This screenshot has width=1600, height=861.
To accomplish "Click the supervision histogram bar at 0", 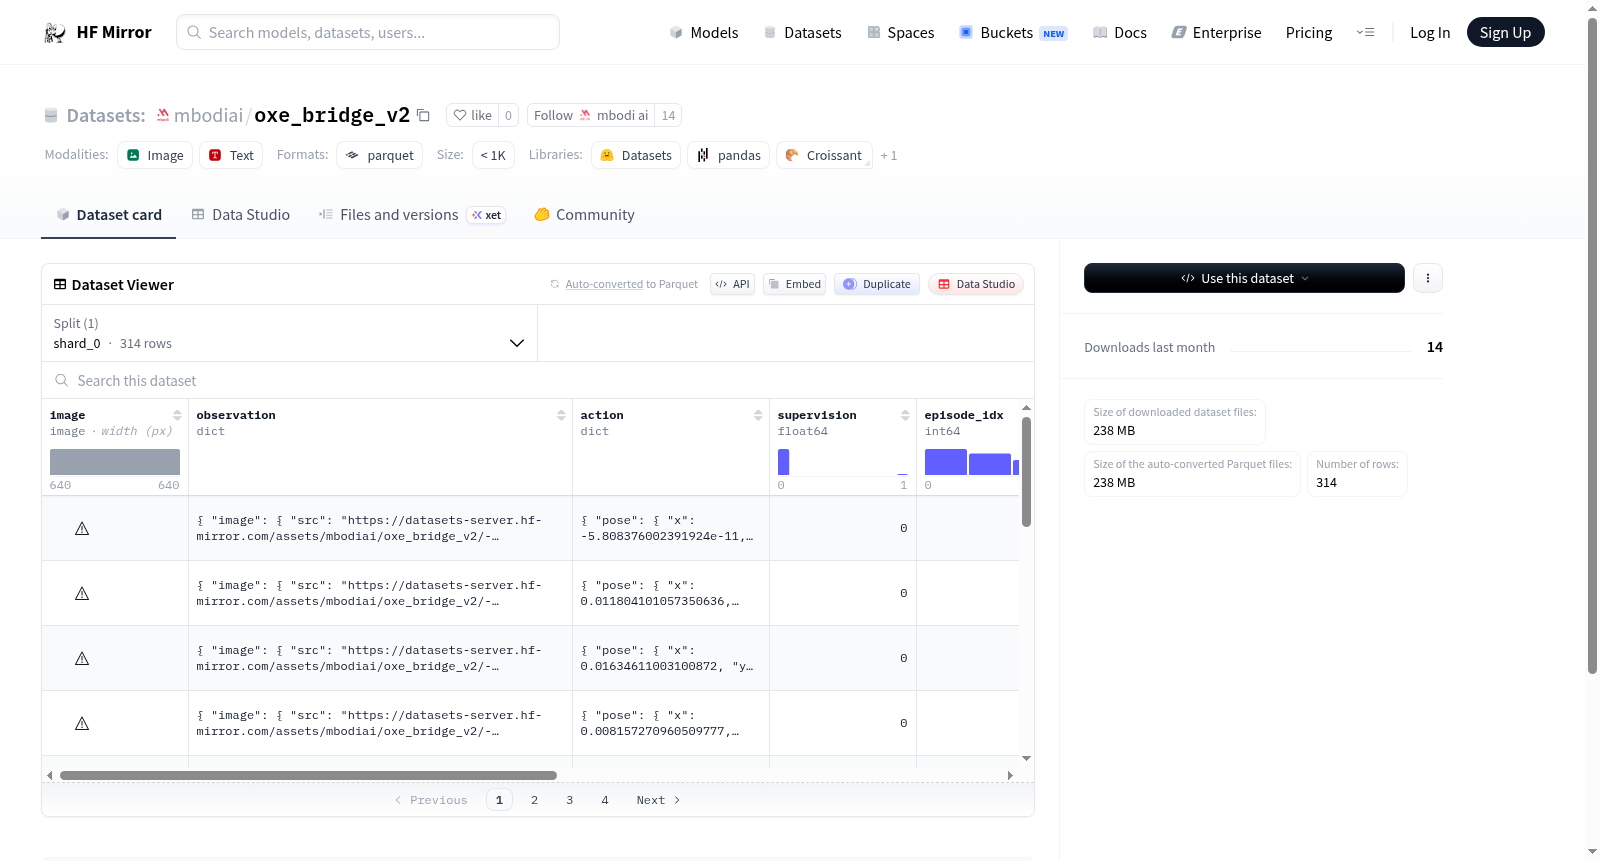I will coord(784,462).
